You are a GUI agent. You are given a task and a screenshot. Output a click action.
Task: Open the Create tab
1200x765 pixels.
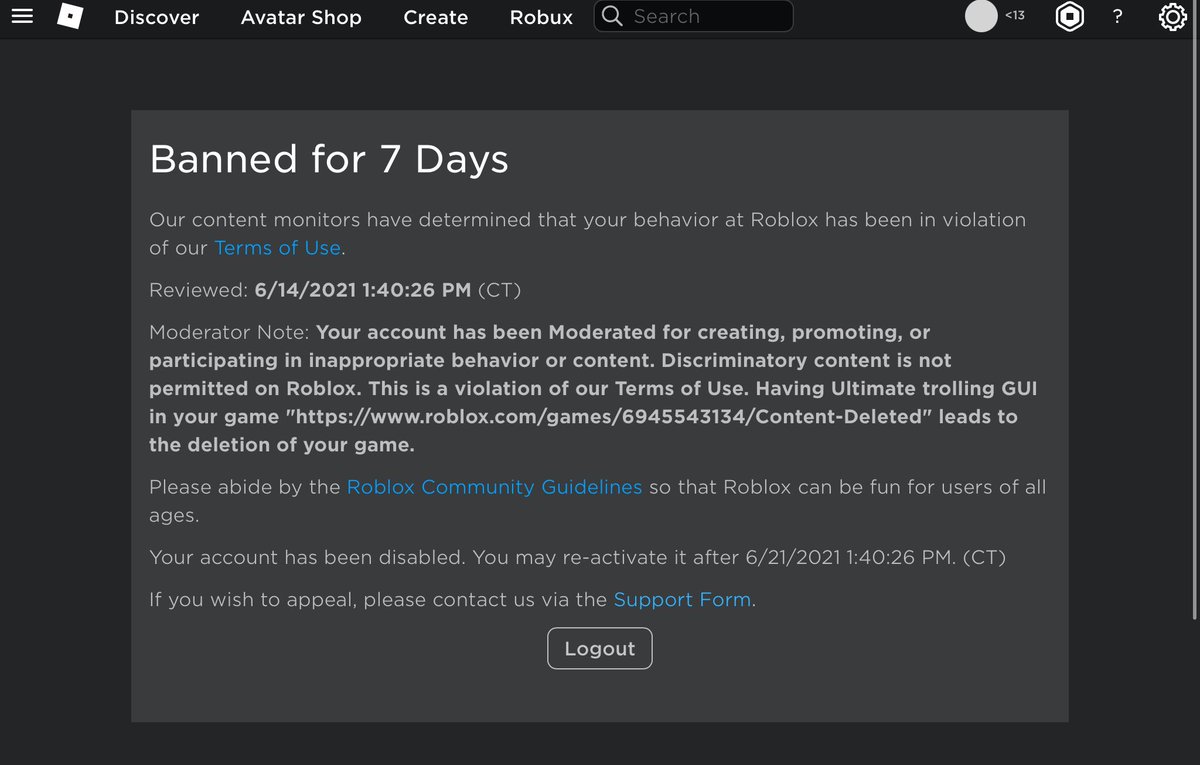[435, 17]
